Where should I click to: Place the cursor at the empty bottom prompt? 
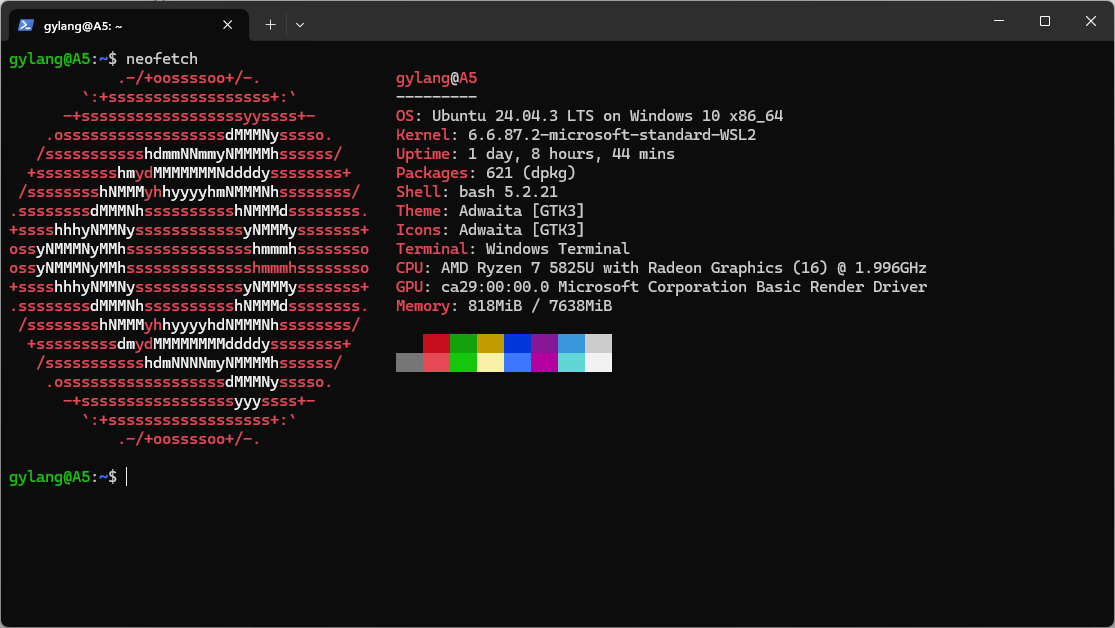(x=127, y=477)
